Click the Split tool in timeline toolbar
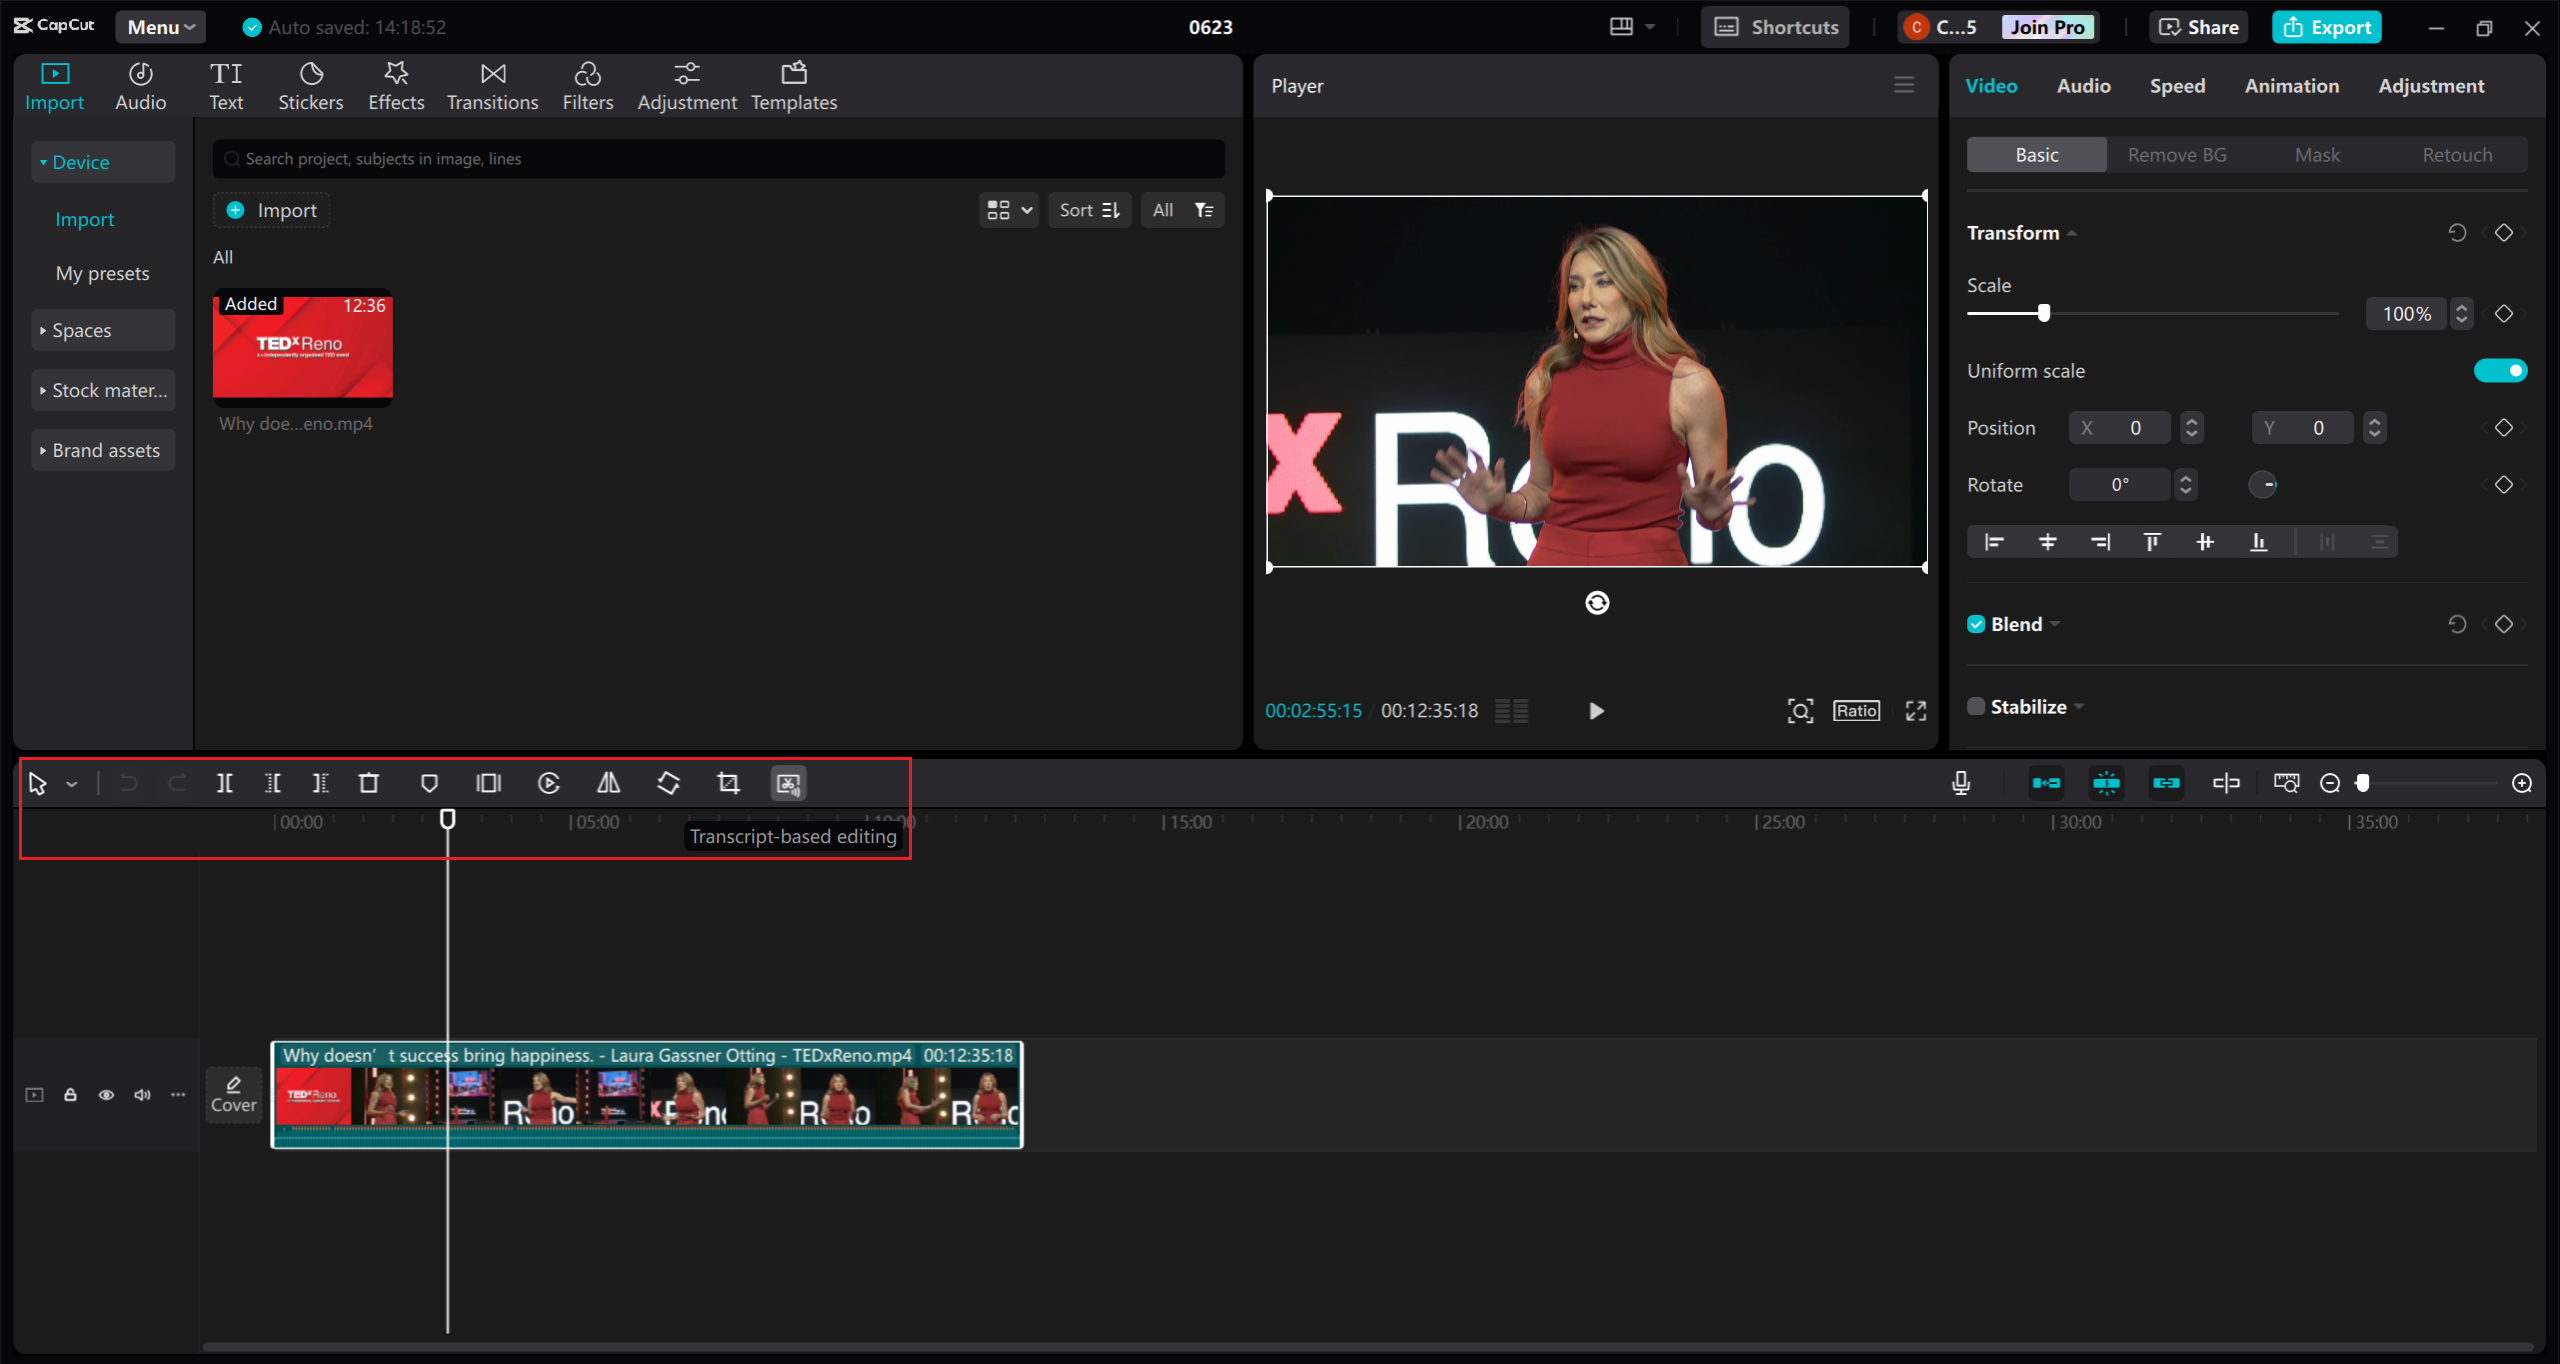The image size is (2560, 1364). 225,783
